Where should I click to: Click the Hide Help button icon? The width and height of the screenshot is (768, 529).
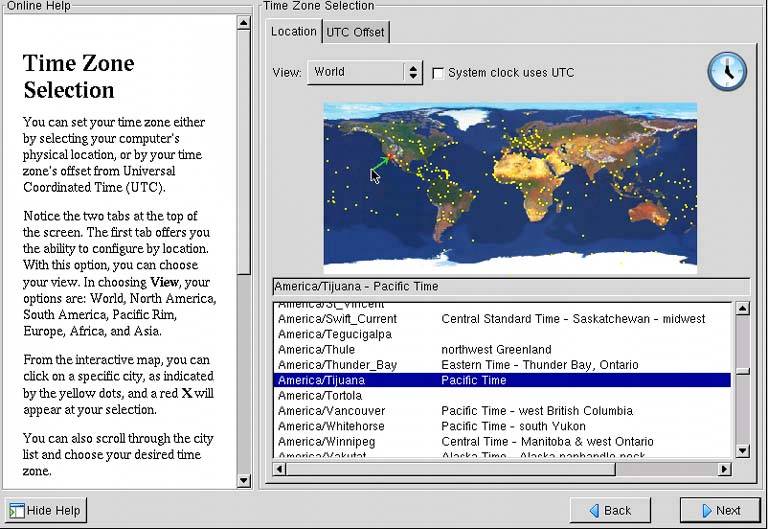[16, 510]
